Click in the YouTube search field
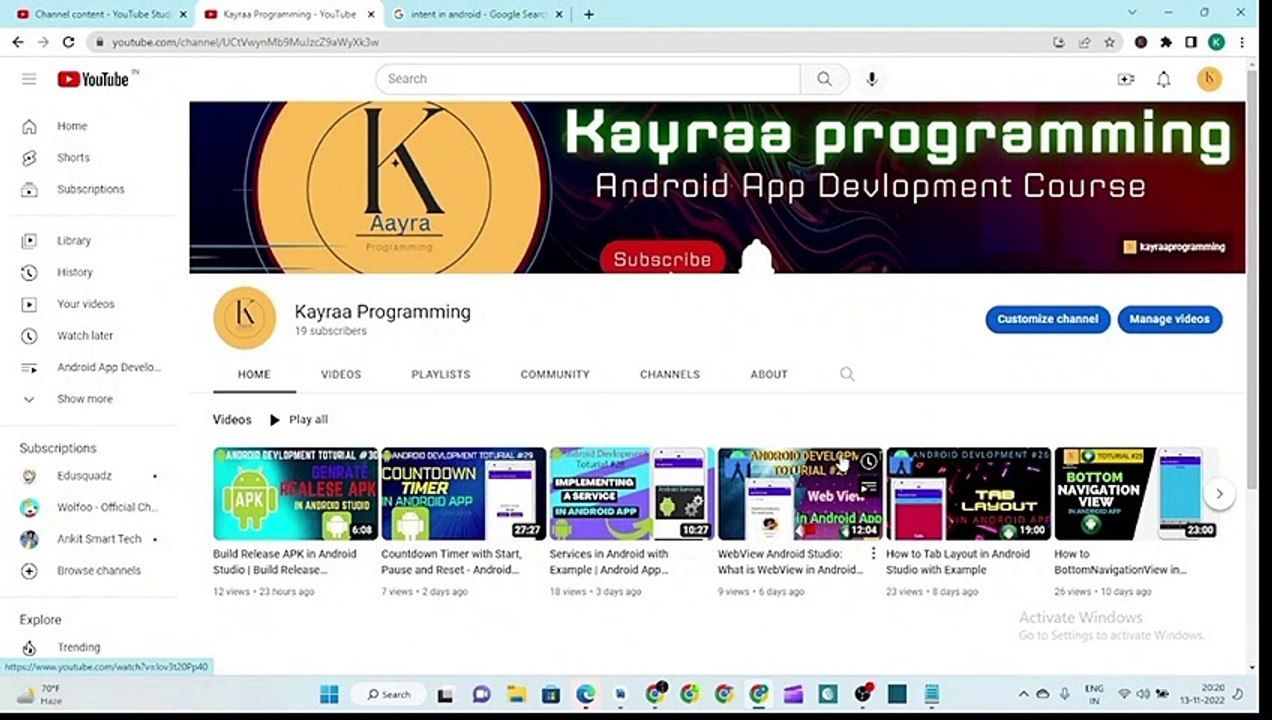The height and width of the screenshot is (720, 1272). click(x=588, y=79)
